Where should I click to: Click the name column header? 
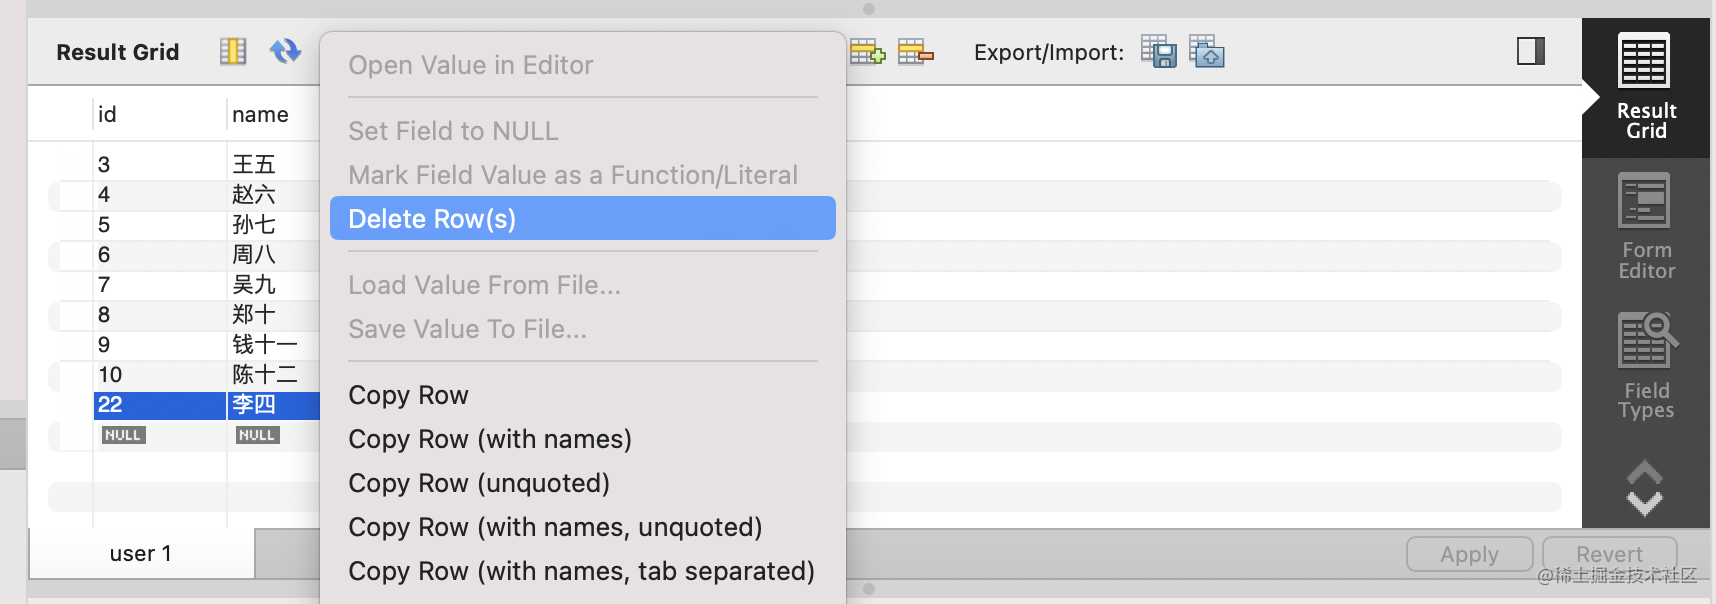(260, 115)
